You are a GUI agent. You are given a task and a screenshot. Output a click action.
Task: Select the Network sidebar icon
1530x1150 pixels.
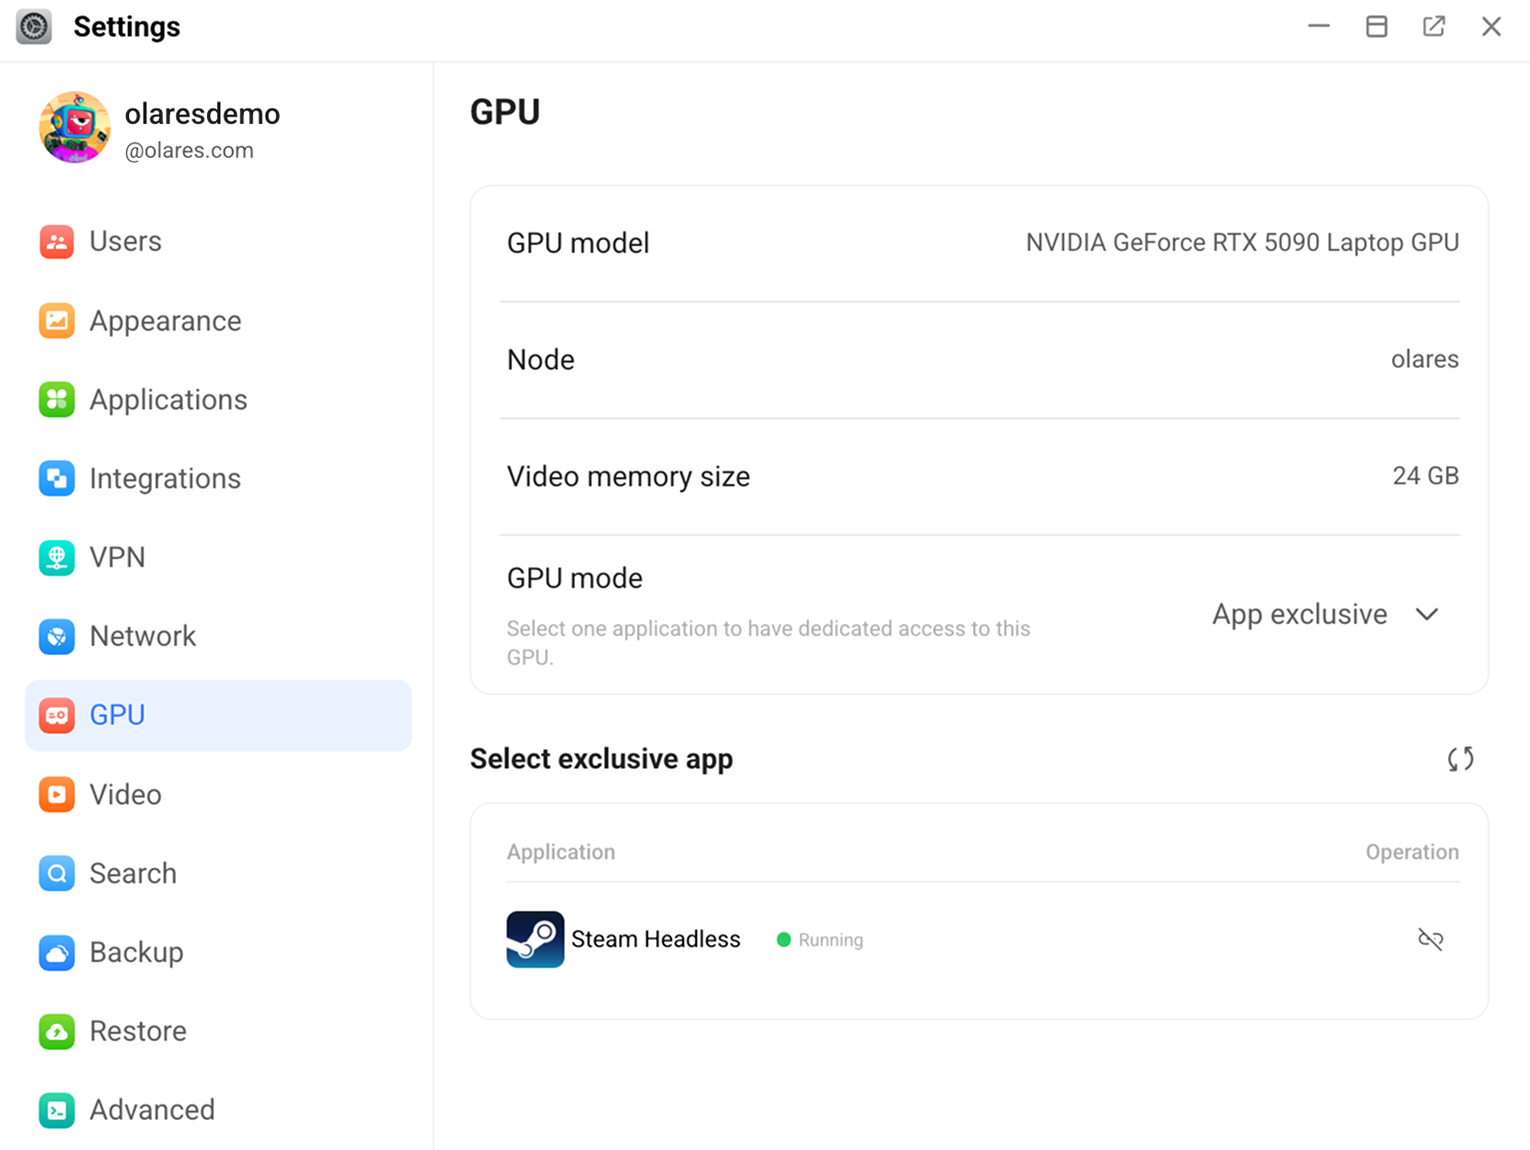point(57,636)
